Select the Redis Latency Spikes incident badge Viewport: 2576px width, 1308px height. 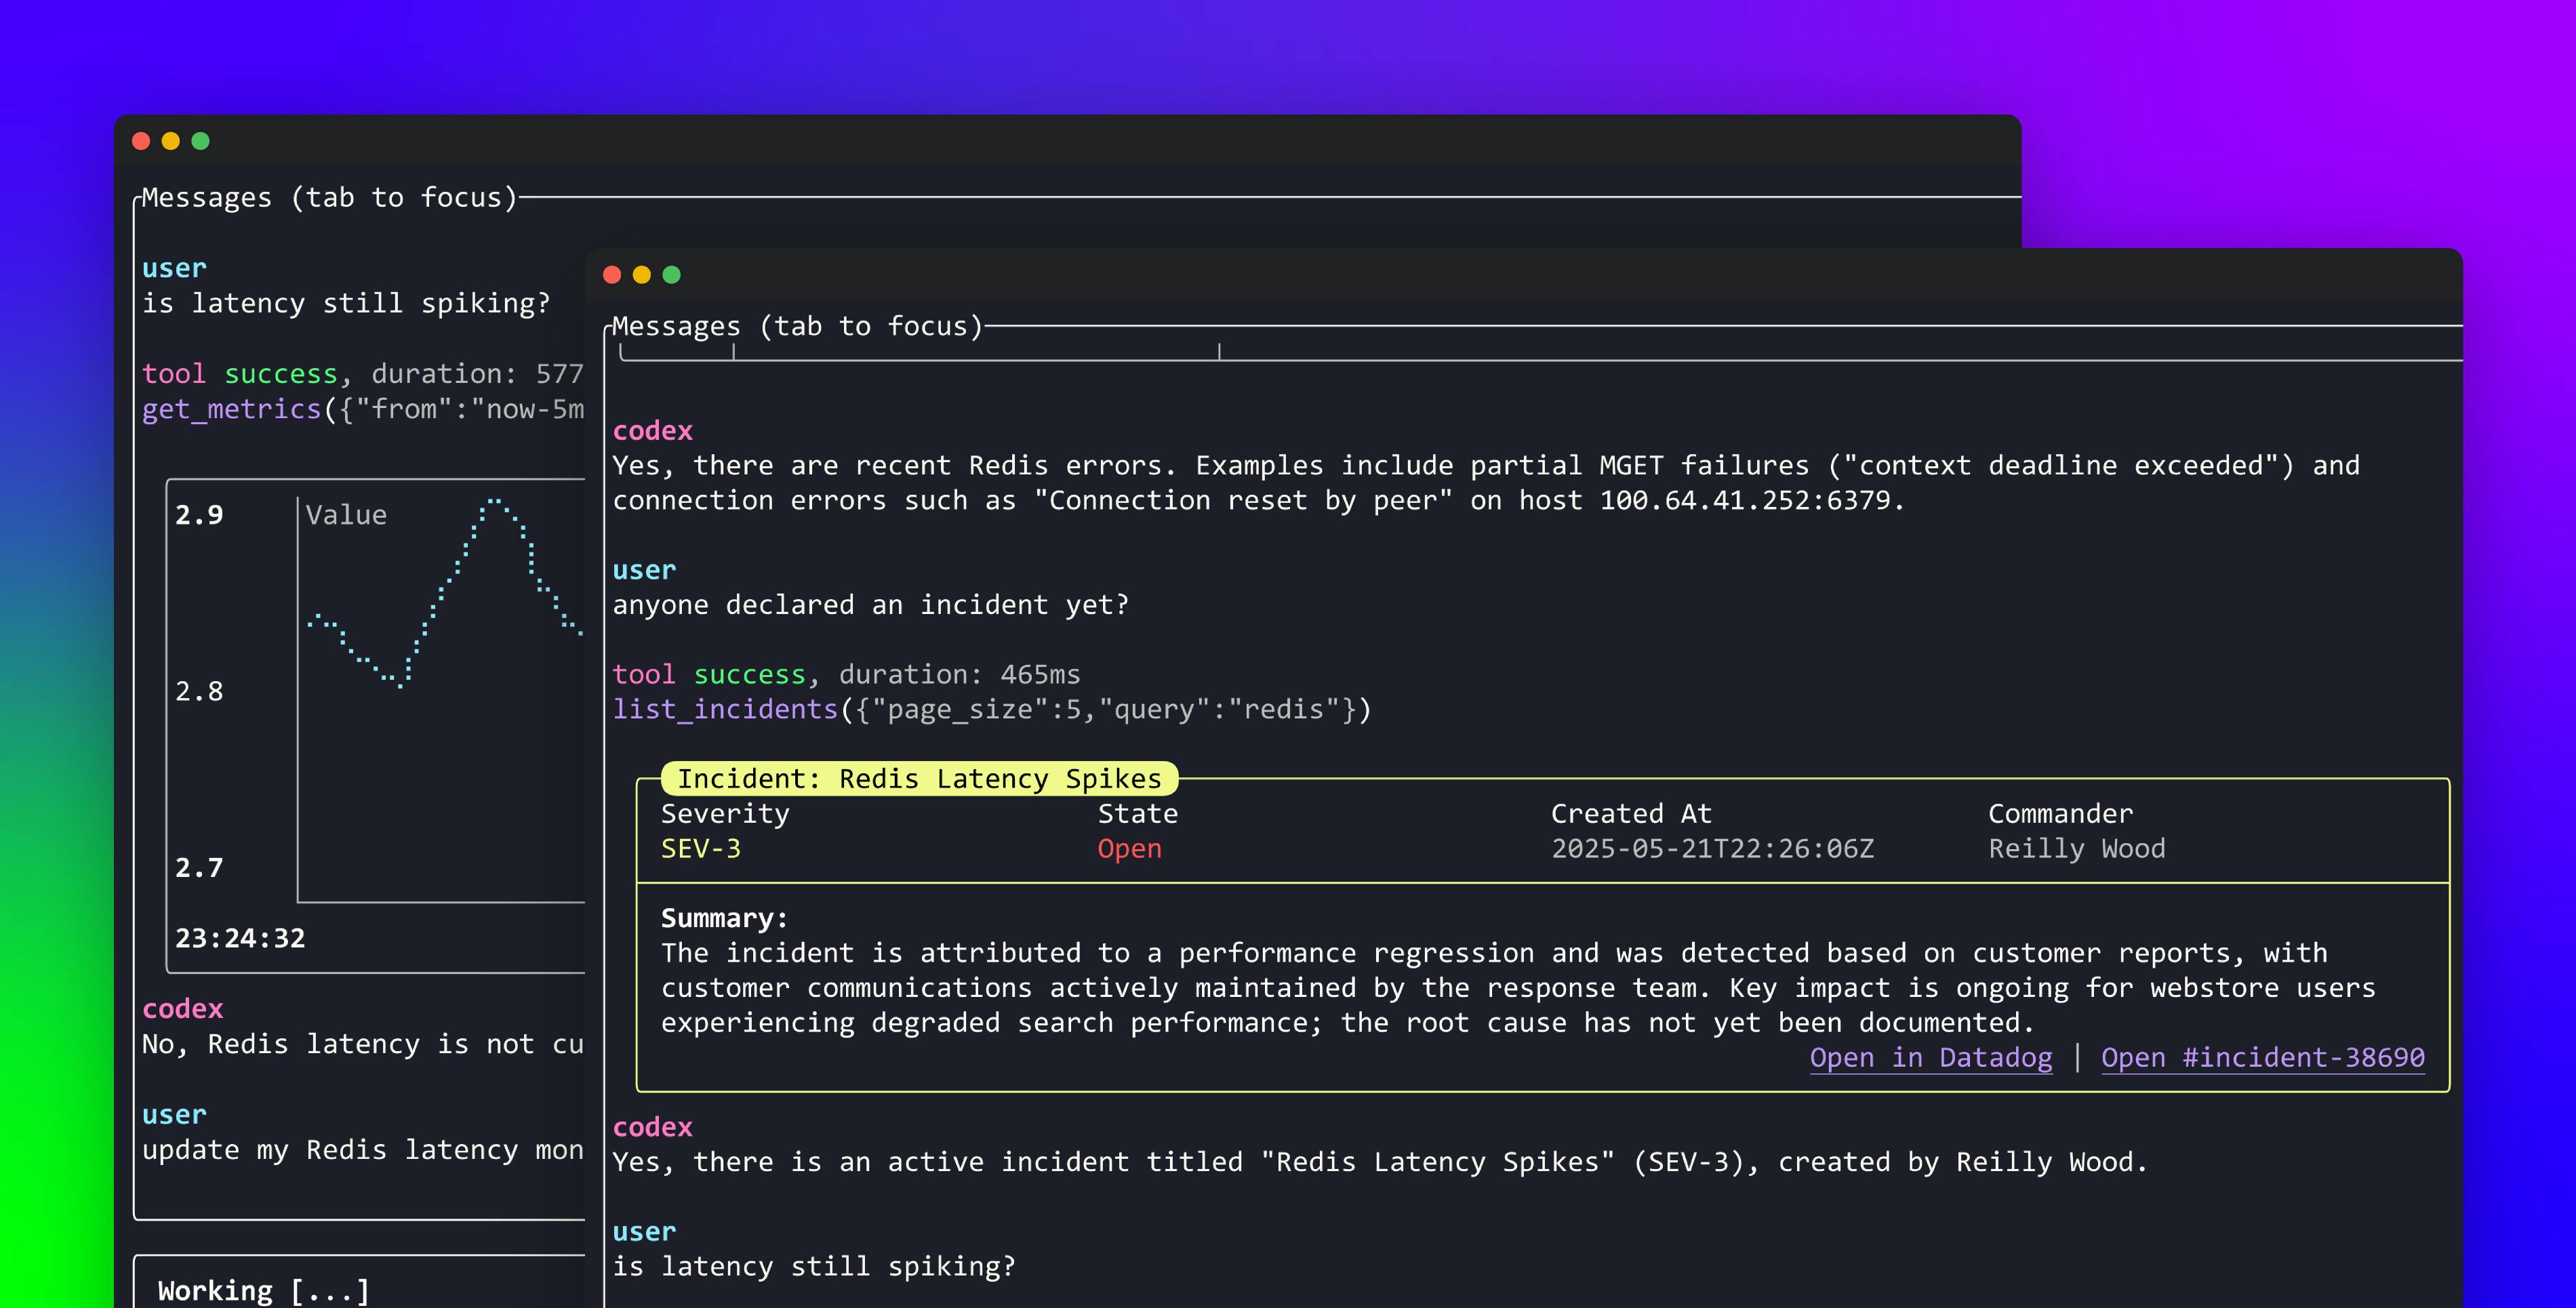pyautogui.click(x=919, y=778)
